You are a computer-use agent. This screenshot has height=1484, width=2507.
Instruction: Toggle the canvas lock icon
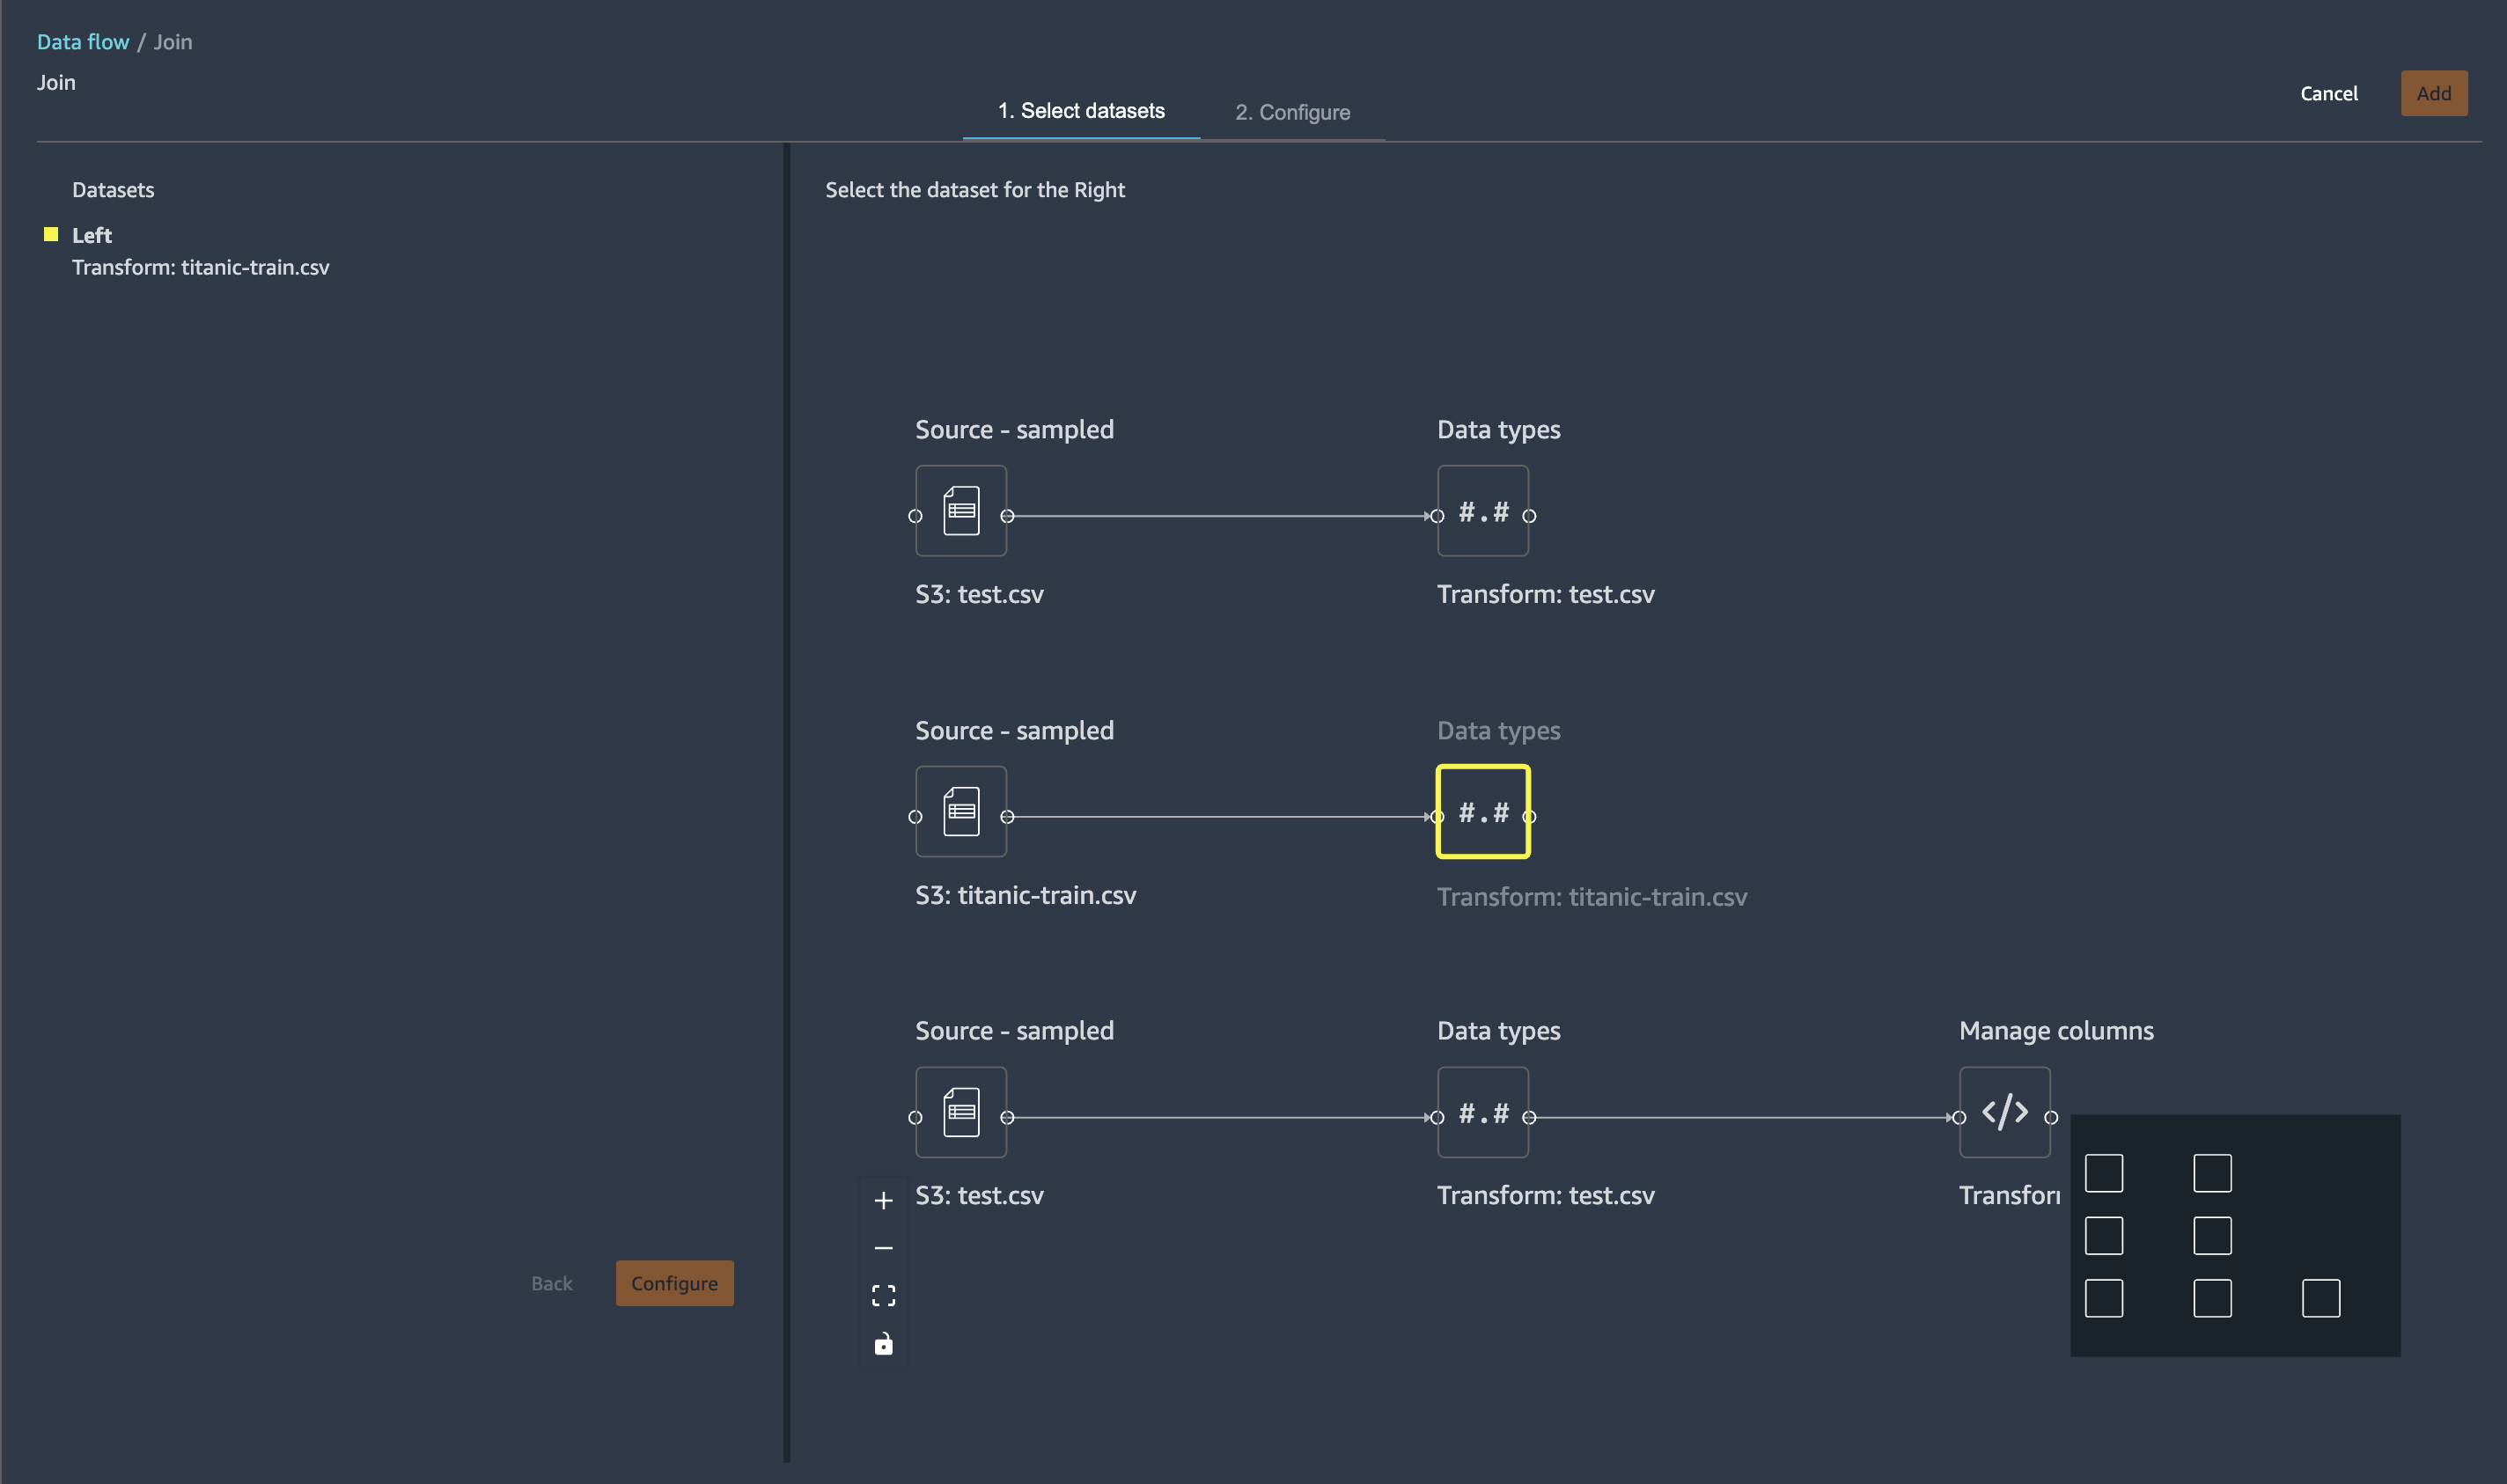[883, 1344]
